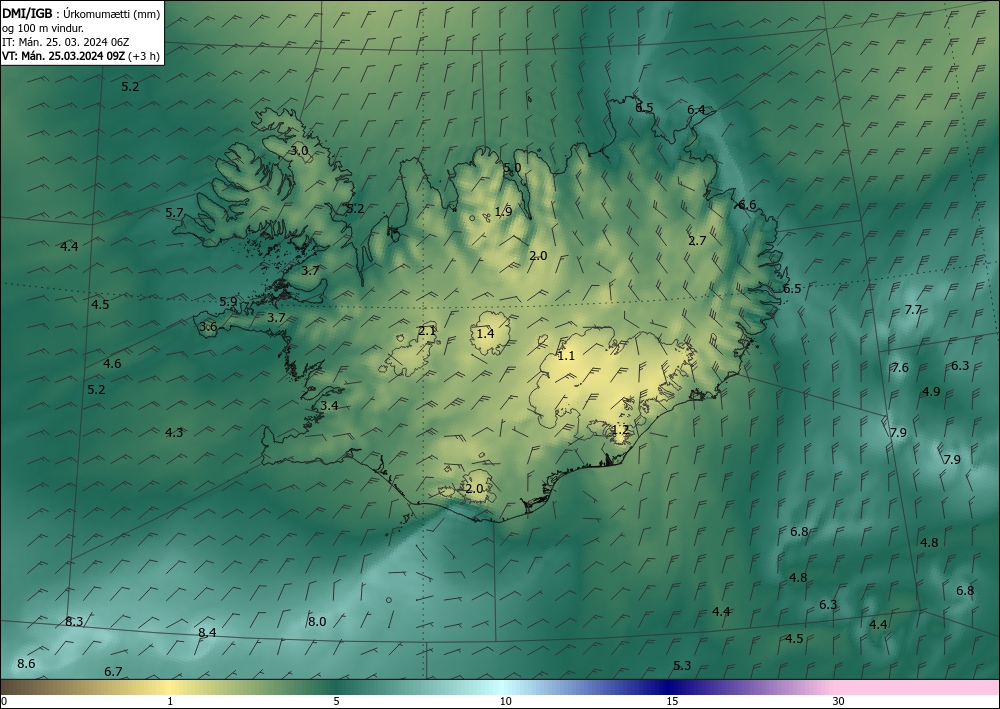Click the 6.7 value near the bottom left

pyautogui.click(x=113, y=671)
